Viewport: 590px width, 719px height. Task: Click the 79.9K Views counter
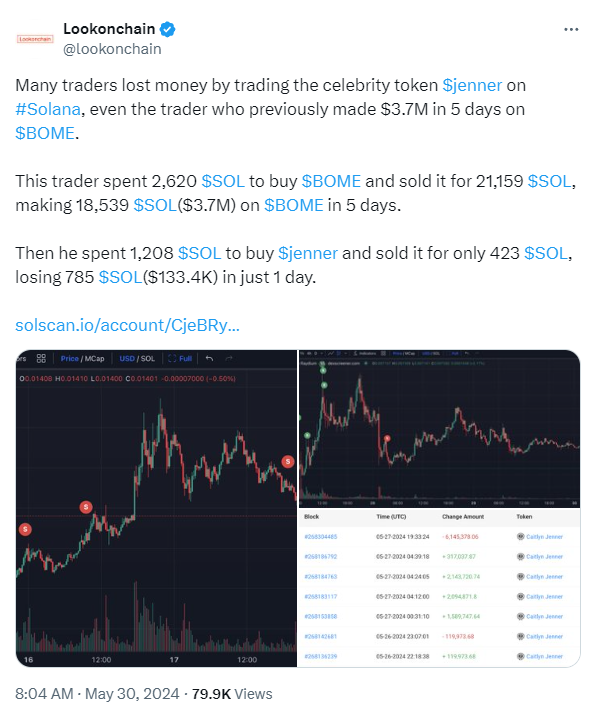coord(232,694)
